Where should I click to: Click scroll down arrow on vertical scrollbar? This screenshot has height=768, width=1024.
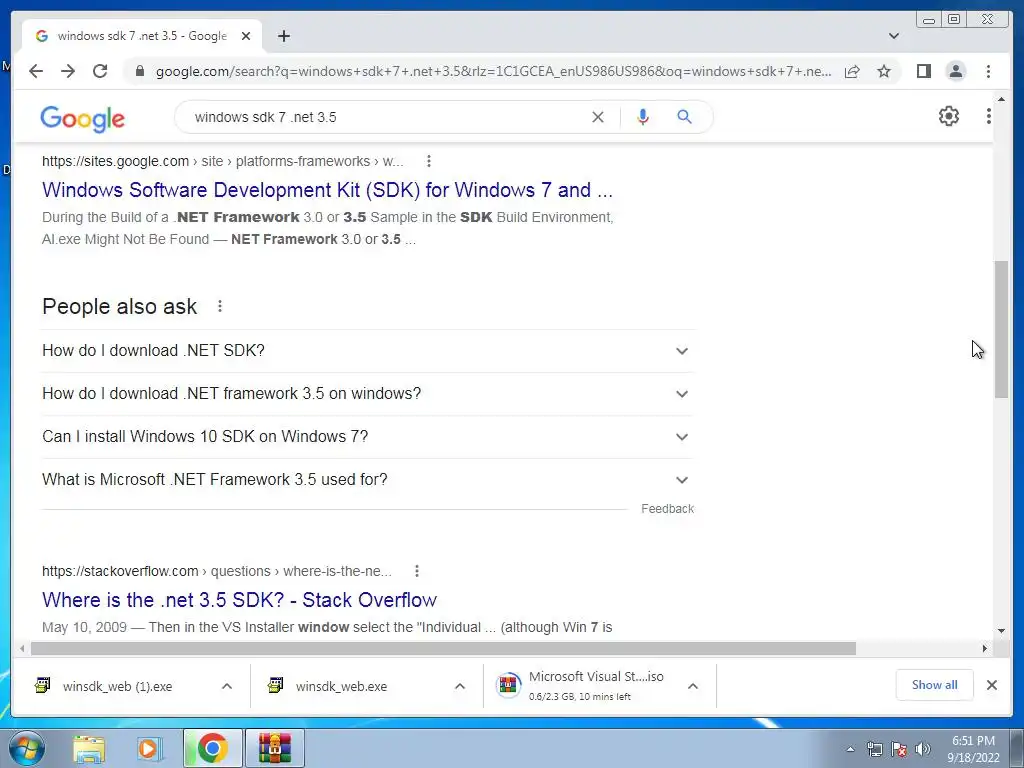pos(1001,631)
